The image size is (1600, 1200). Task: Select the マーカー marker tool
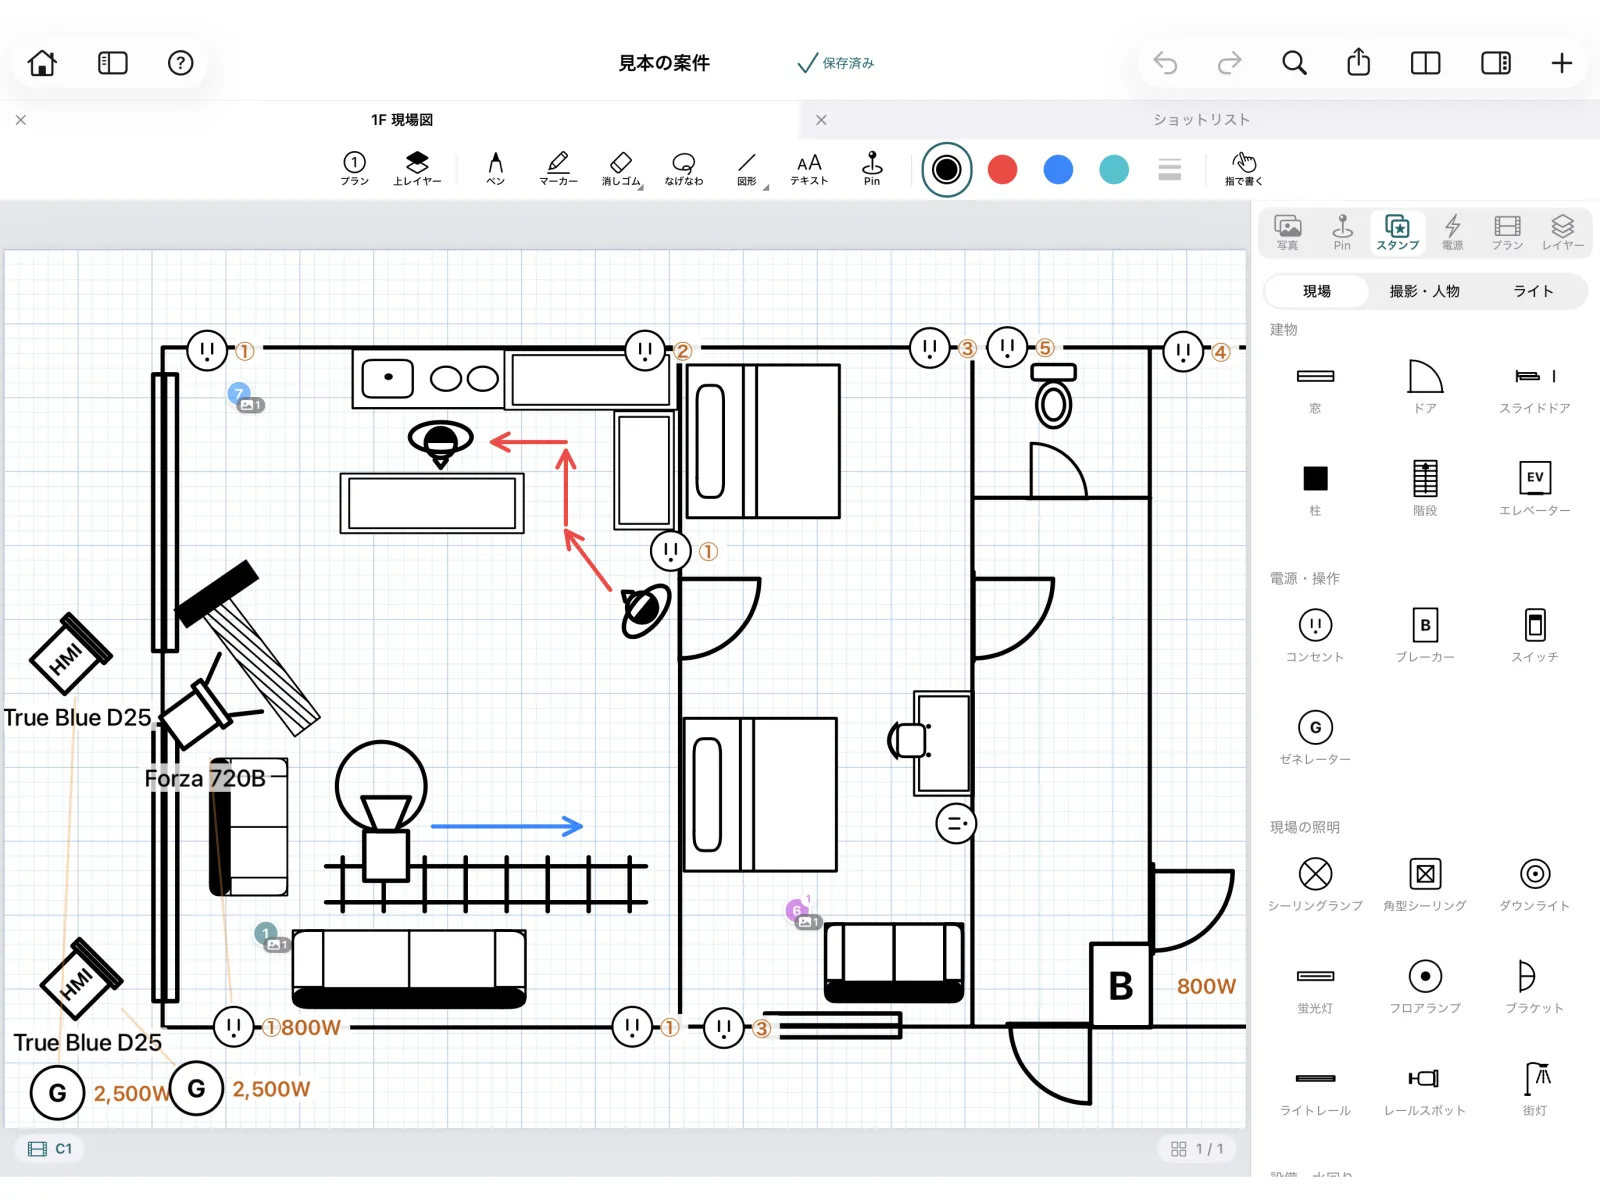(x=558, y=168)
